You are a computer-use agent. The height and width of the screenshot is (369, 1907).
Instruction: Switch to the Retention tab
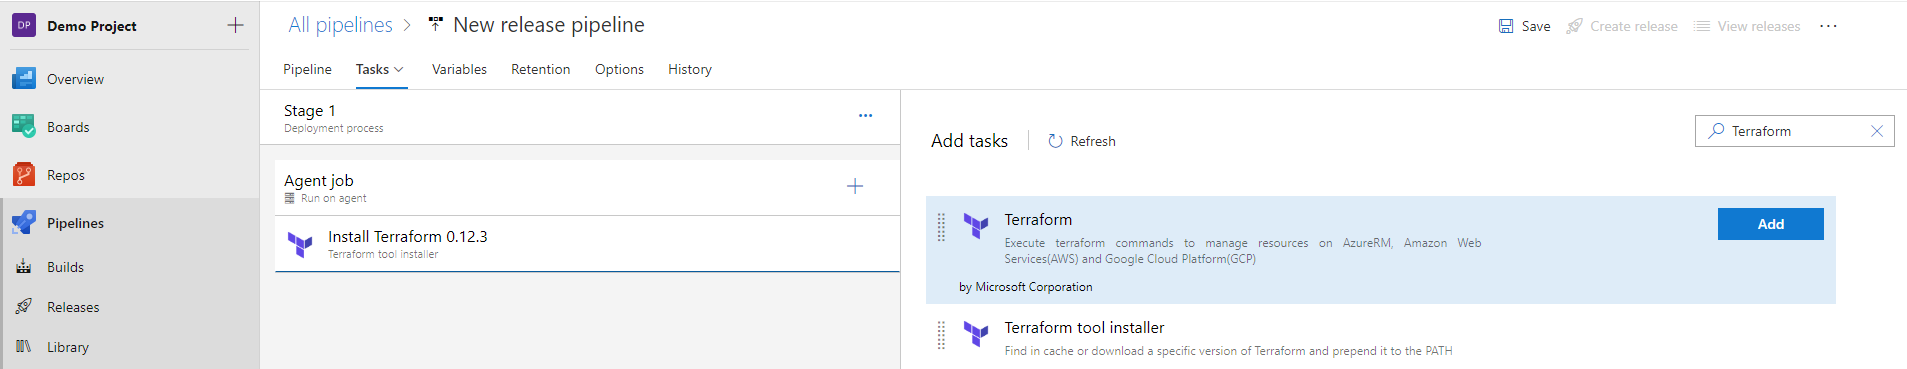coord(540,69)
